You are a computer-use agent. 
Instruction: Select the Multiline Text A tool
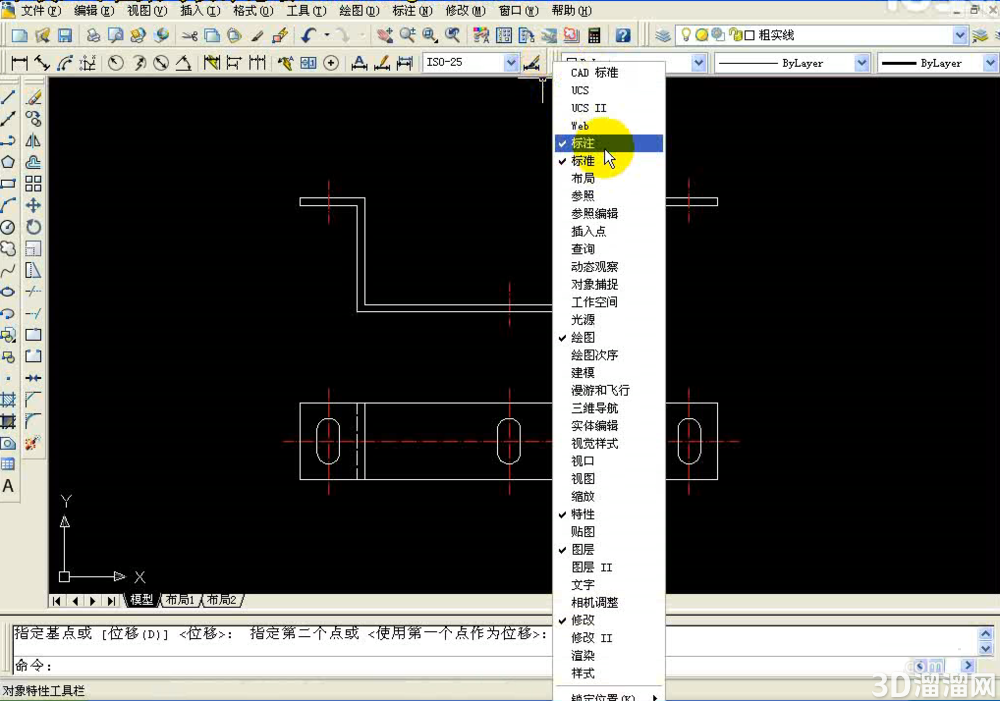click(x=8, y=486)
